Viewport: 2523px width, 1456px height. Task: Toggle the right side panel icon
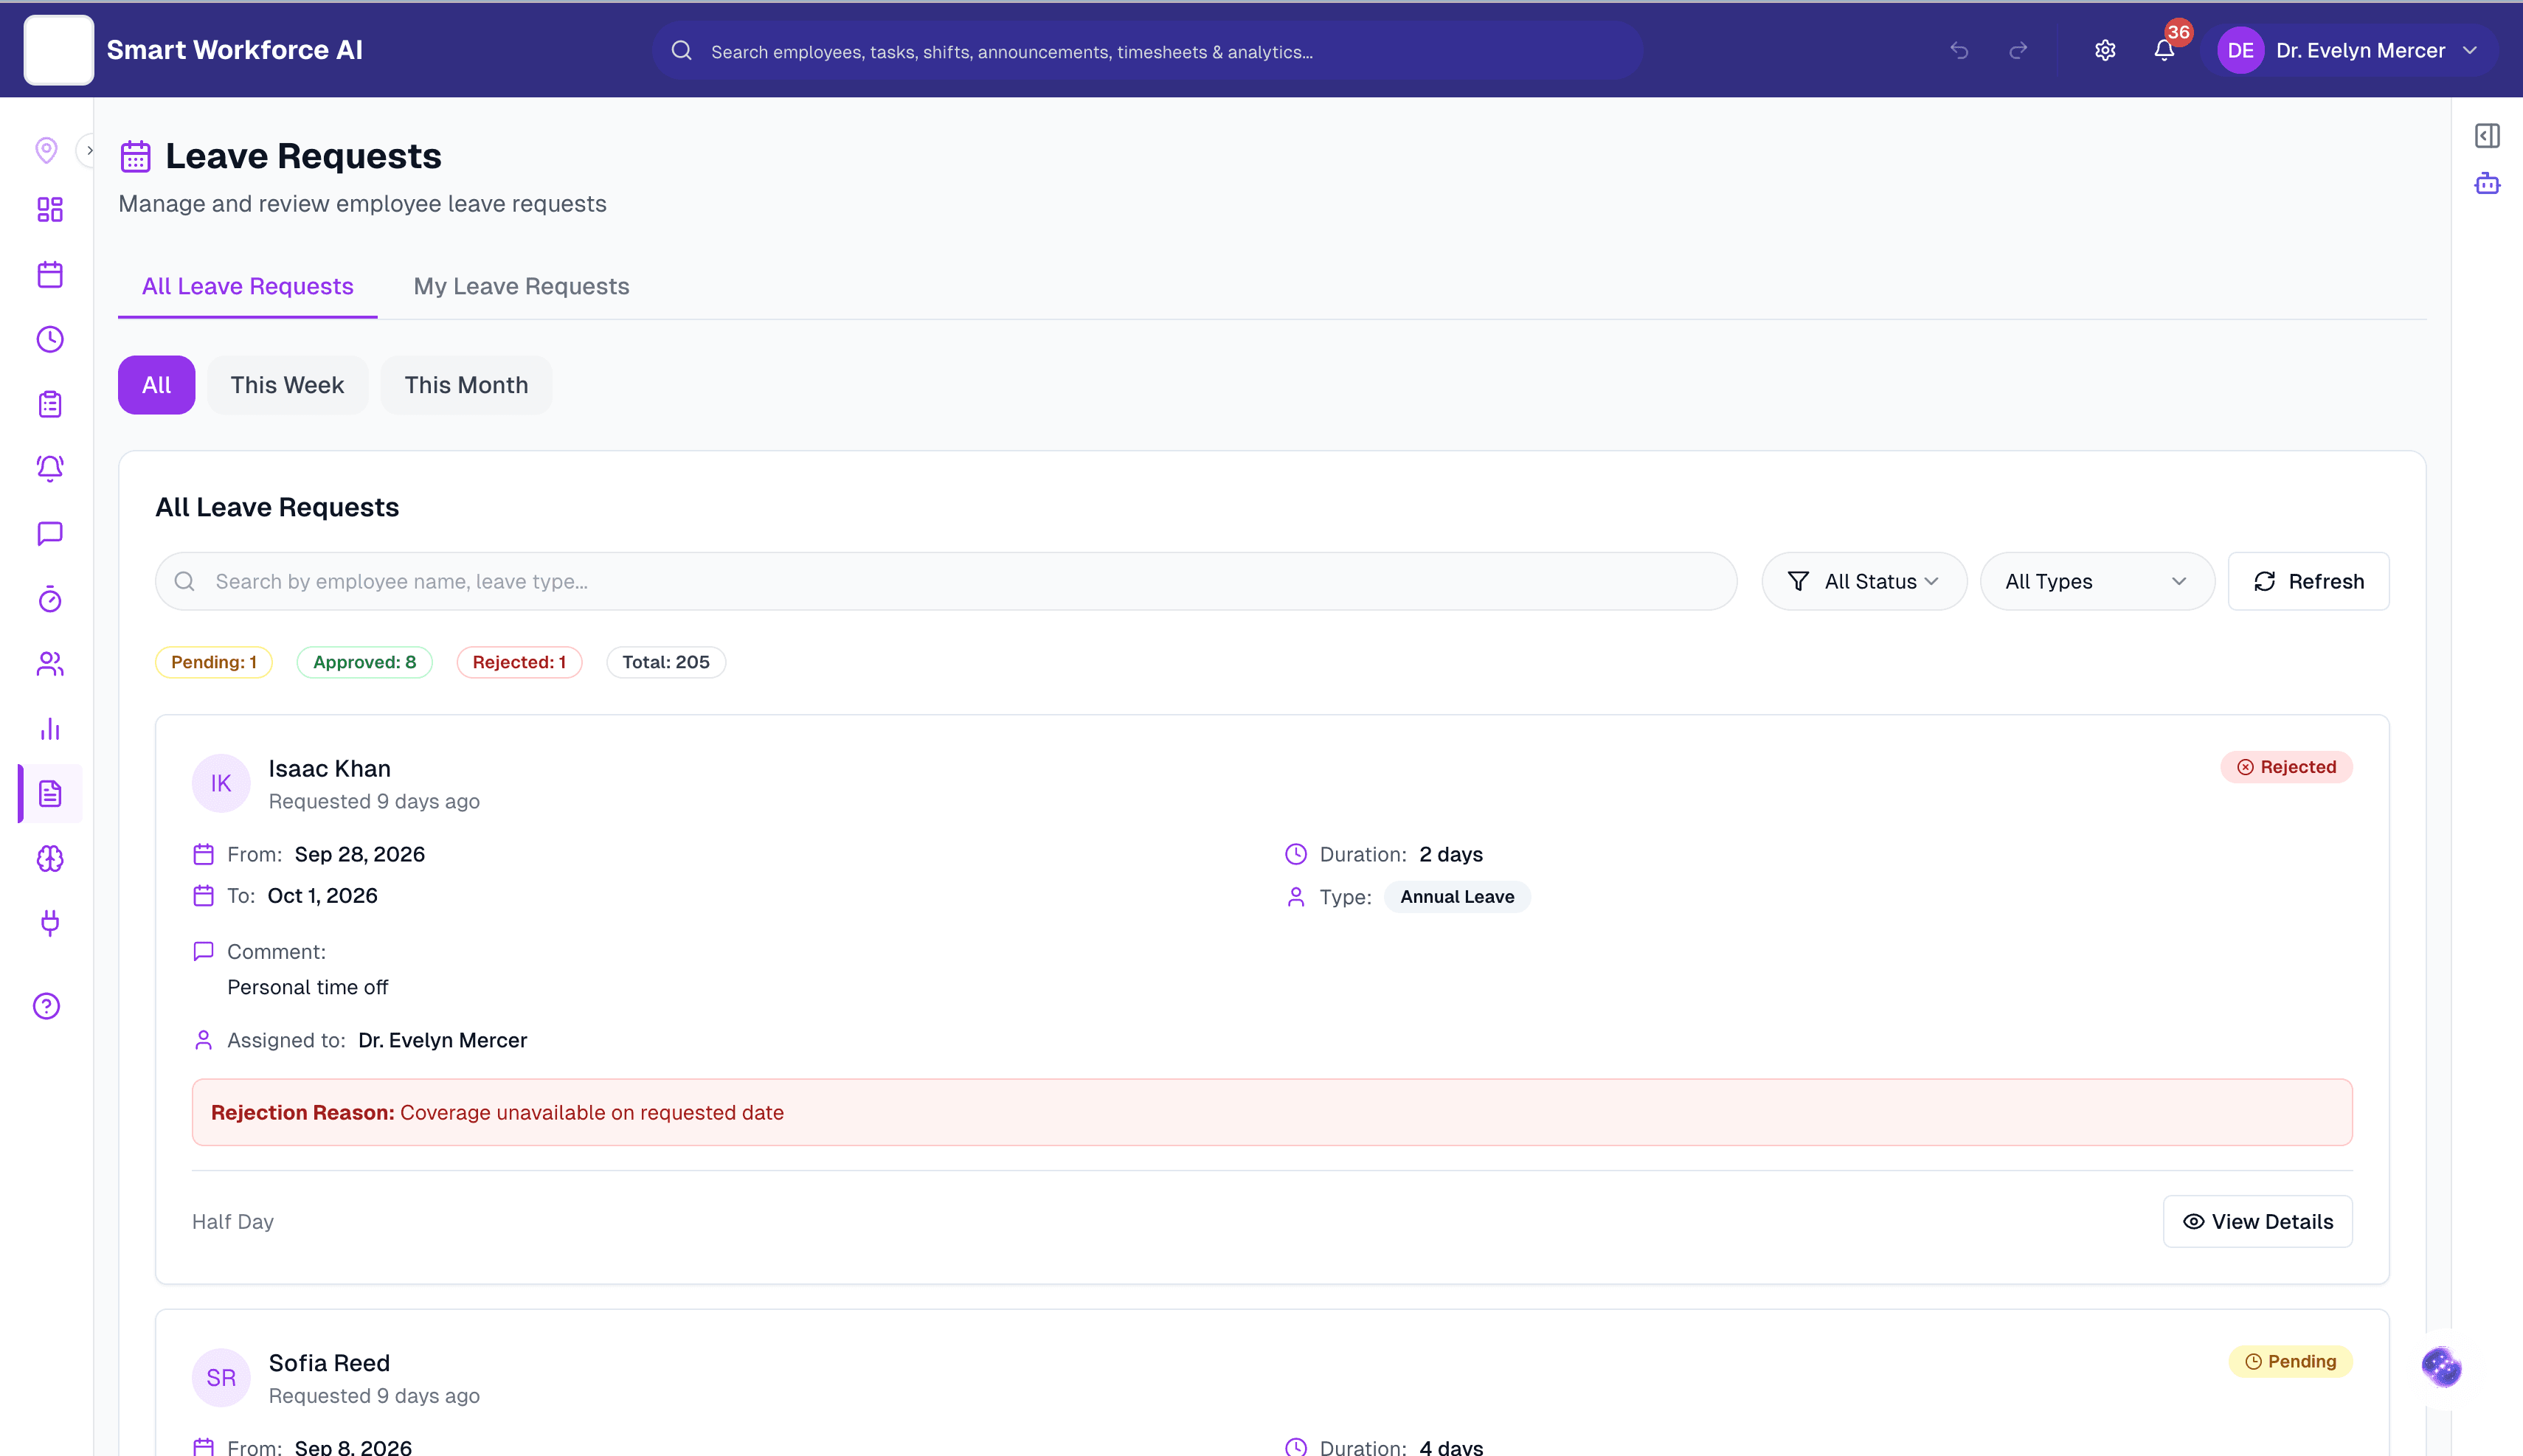click(x=2487, y=136)
